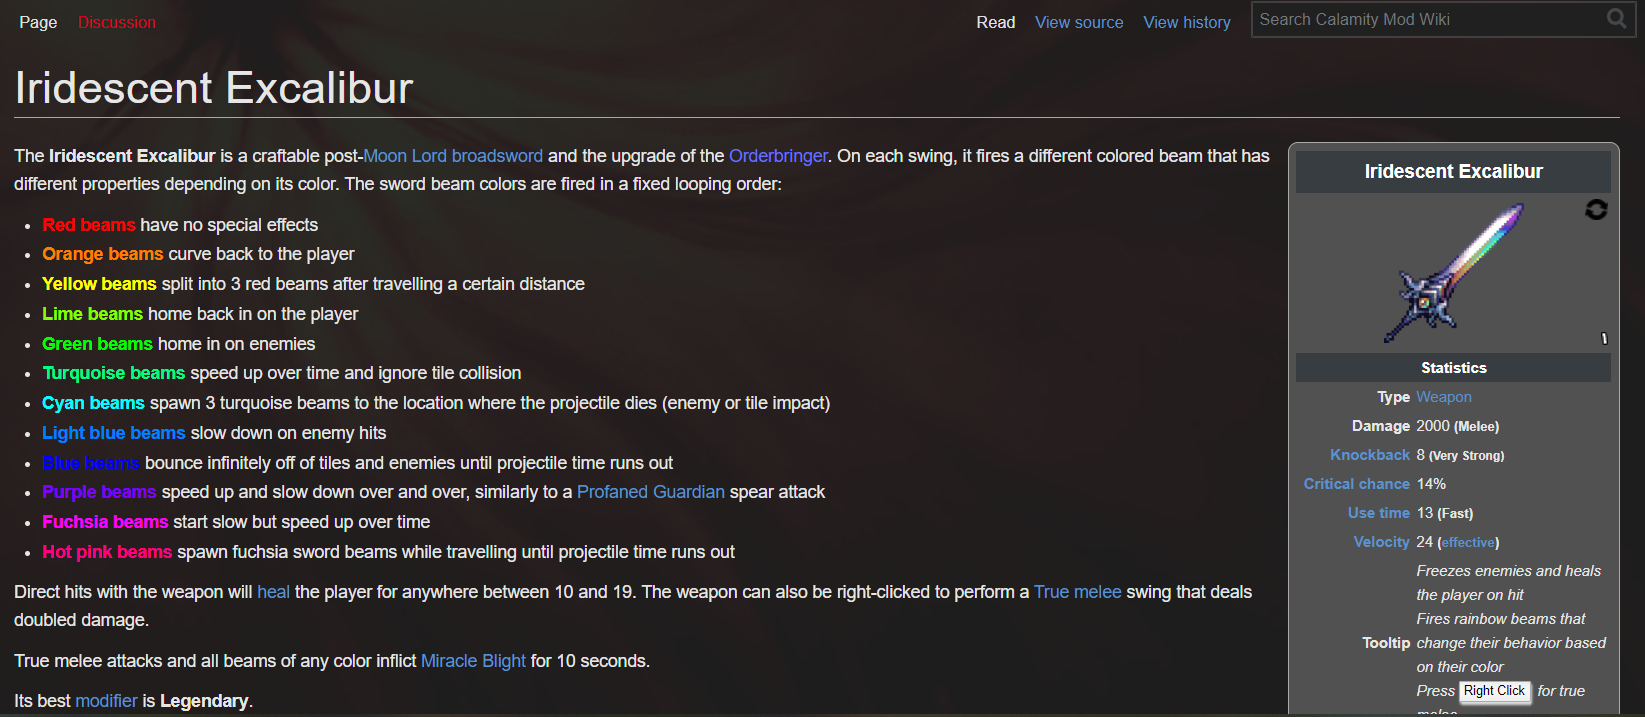Click the image refresh cycle icon in infobox
Screen dimensions: 1645x717
(x=1596, y=209)
